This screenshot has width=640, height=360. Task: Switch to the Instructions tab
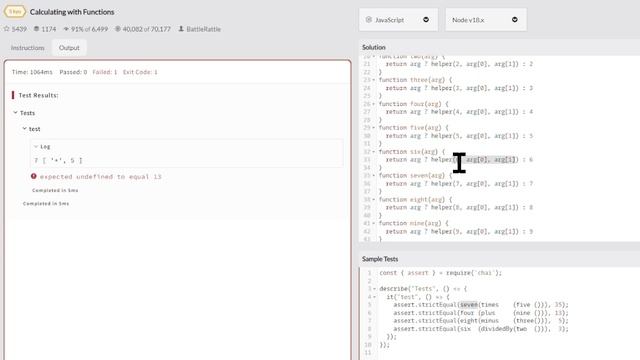pyautogui.click(x=27, y=48)
